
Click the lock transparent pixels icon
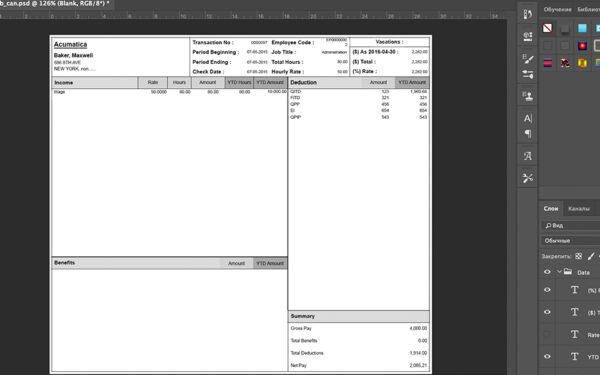point(579,256)
